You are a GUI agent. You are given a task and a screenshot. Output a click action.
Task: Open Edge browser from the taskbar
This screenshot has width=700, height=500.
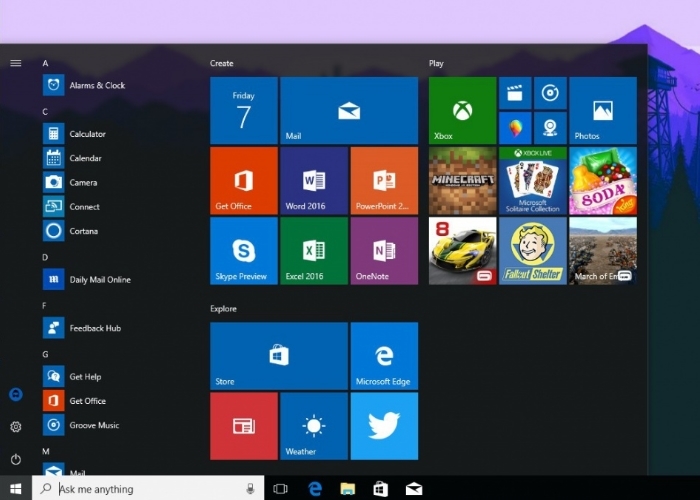click(x=315, y=489)
